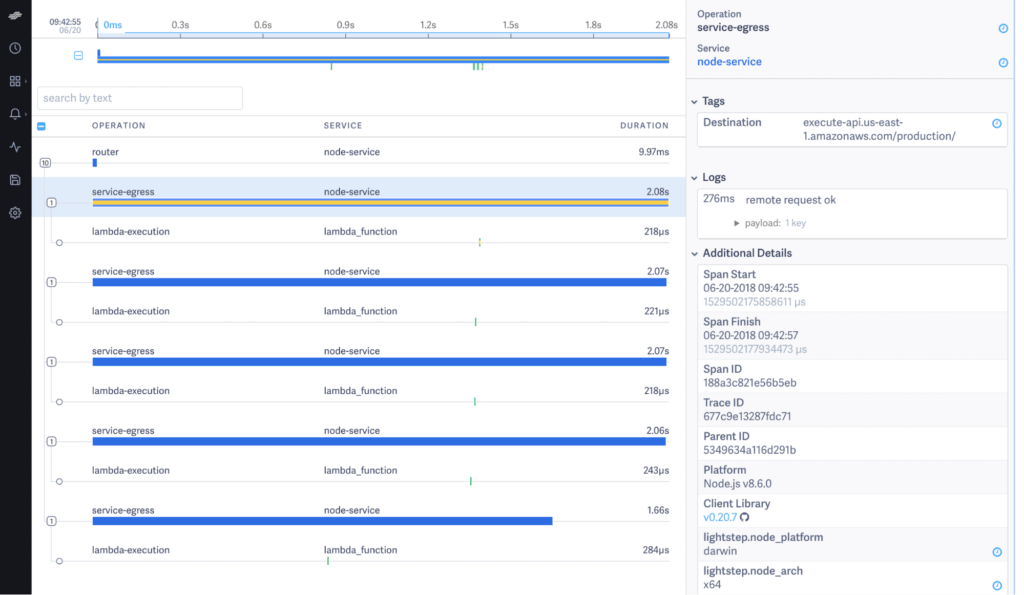Click the LightStep logo at sidebar top
1024x595 pixels.
coord(15,15)
